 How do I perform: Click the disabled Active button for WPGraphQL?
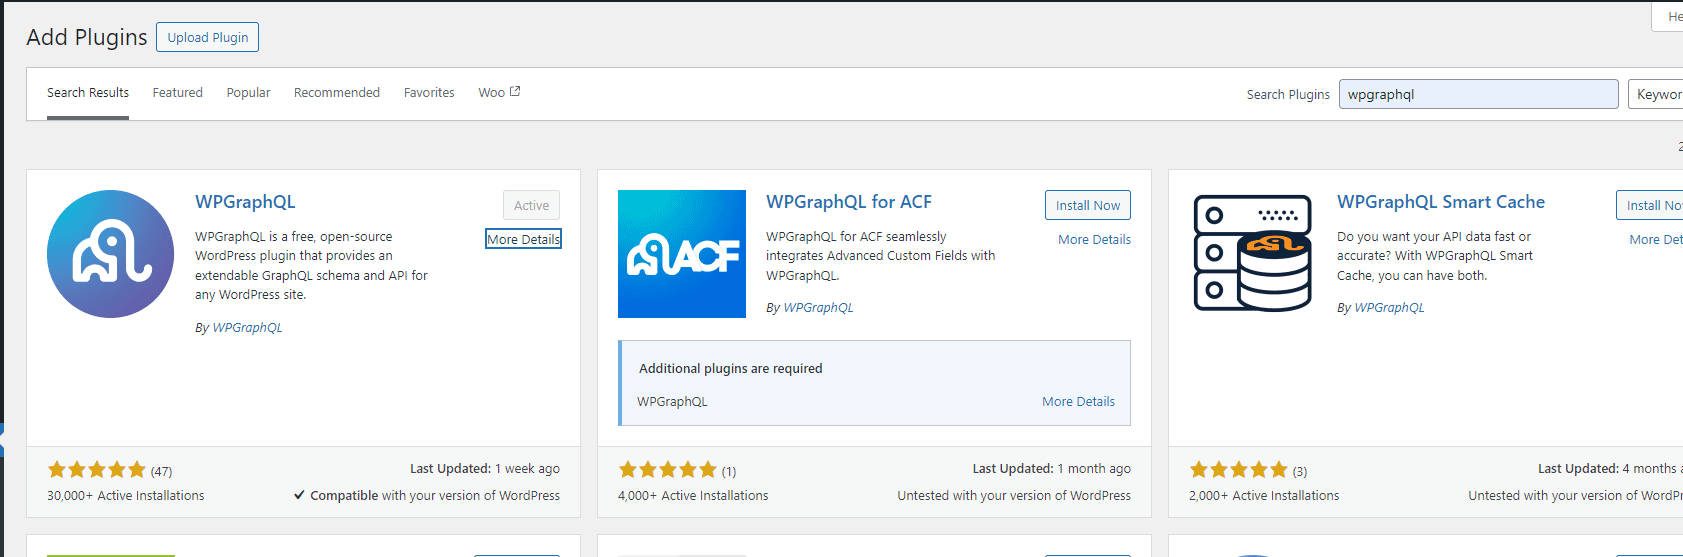coord(531,205)
